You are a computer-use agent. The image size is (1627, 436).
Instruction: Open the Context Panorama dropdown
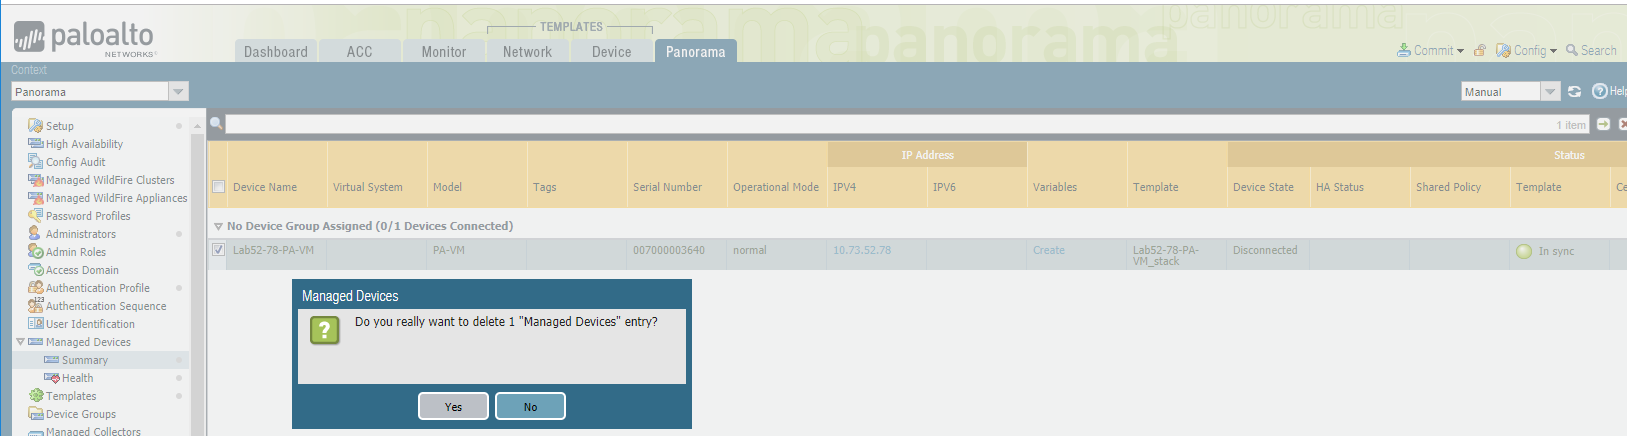point(178,92)
